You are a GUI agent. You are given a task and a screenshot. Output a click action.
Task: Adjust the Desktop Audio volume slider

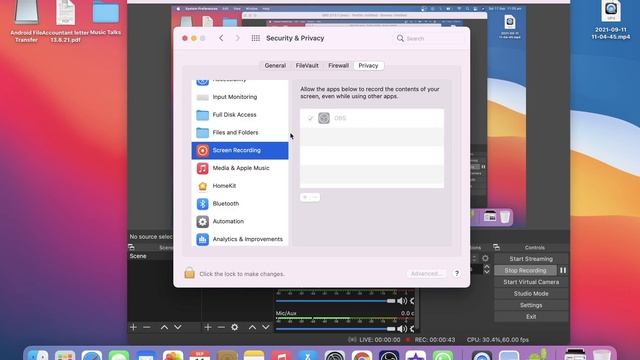click(336, 301)
